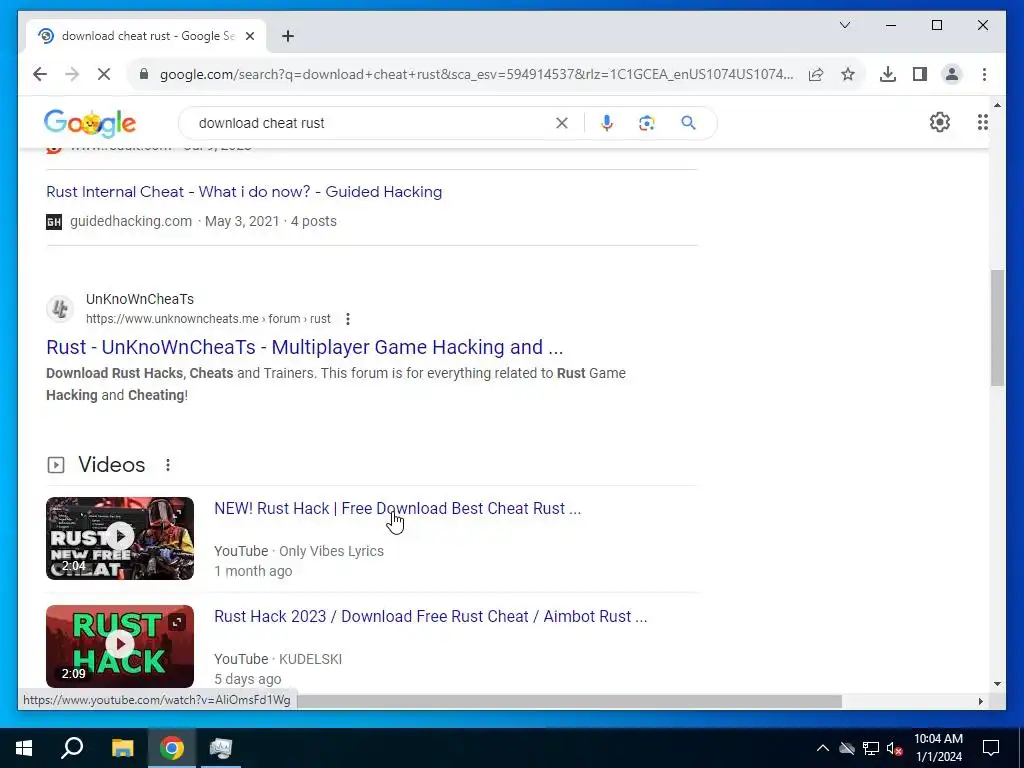Image resolution: width=1024 pixels, height=768 pixels.
Task: Open Chrome downloads icon
Action: click(x=888, y=74)
